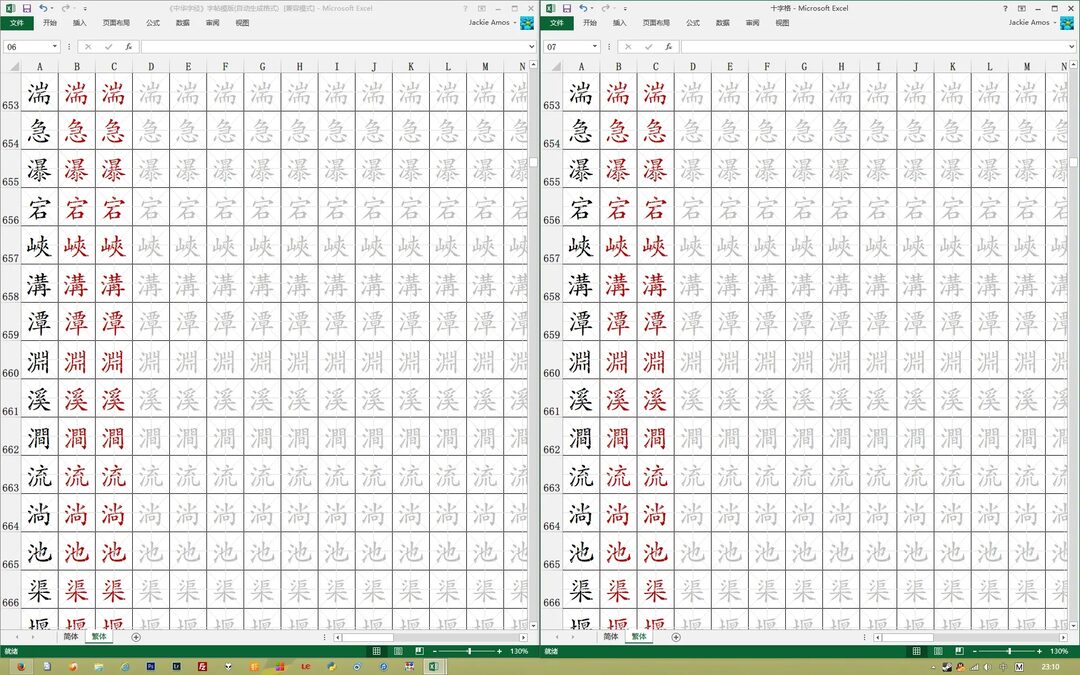Switch left window to Page Layout view
This screenshot has width=1080, height=675.
coord(396,651)
